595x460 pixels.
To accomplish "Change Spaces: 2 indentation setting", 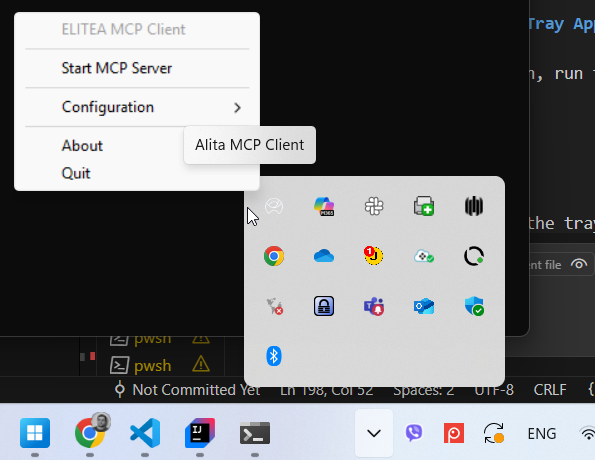I will [423, 390].
